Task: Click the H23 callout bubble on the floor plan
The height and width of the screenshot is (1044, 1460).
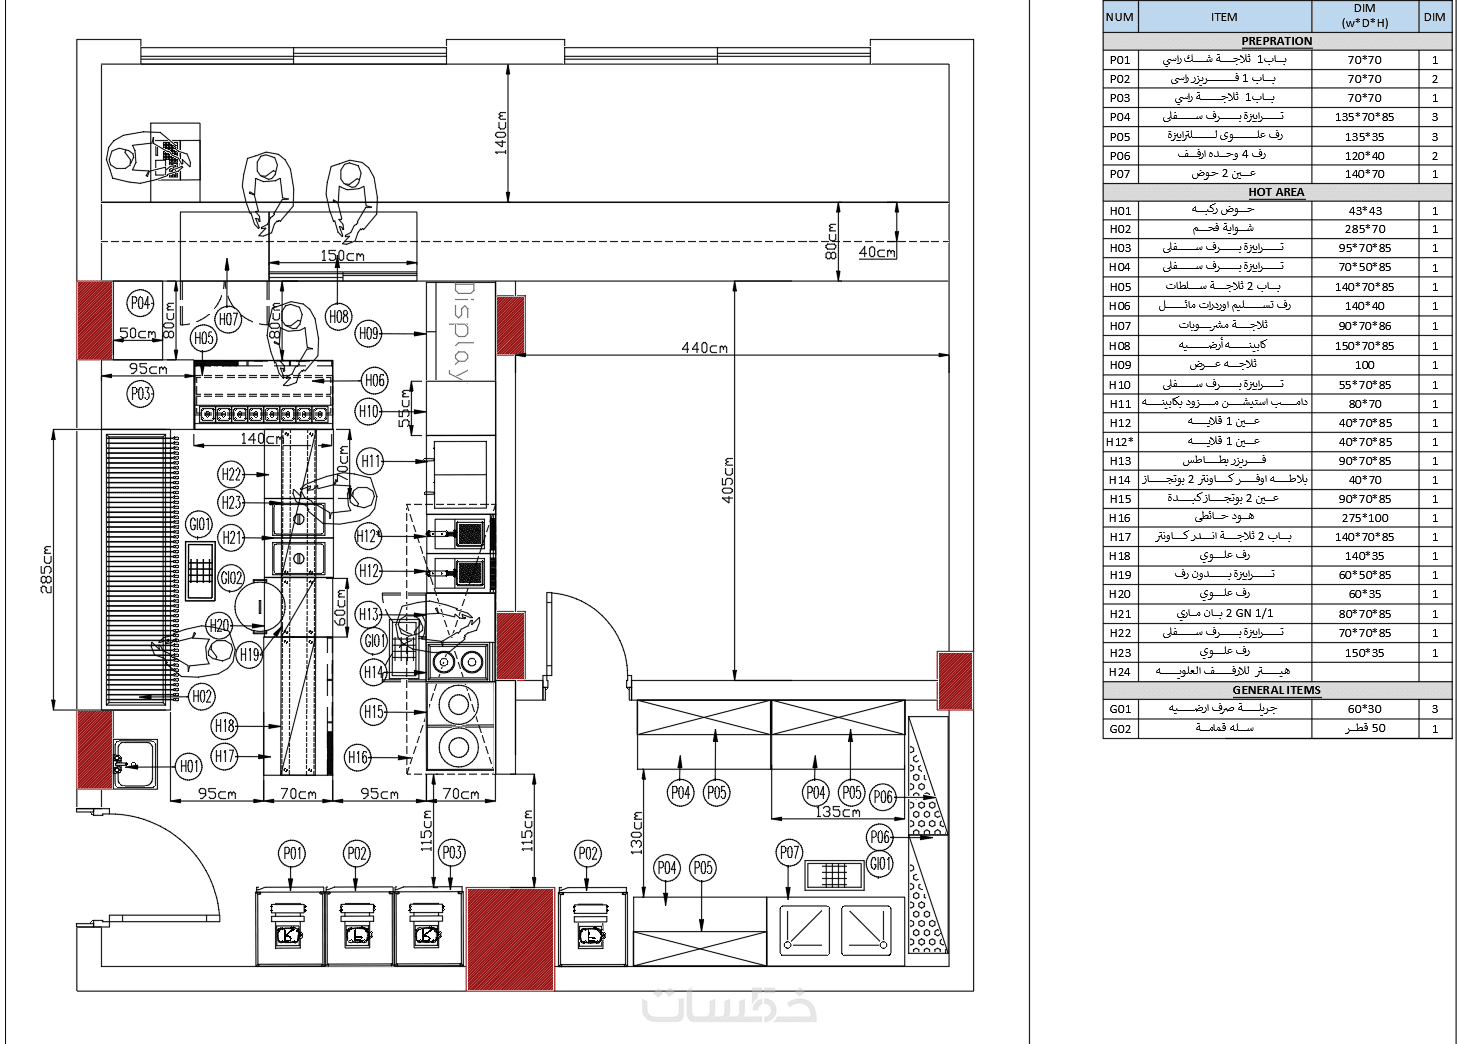Action: tap(231, 502)
